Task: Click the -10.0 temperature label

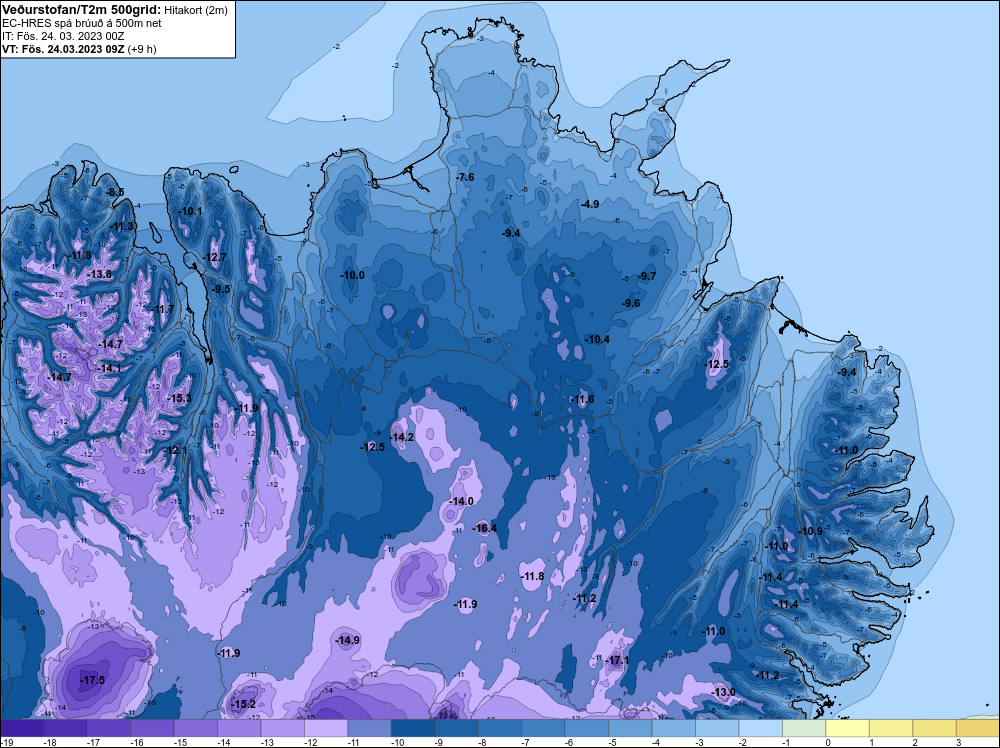Action: 352,275
